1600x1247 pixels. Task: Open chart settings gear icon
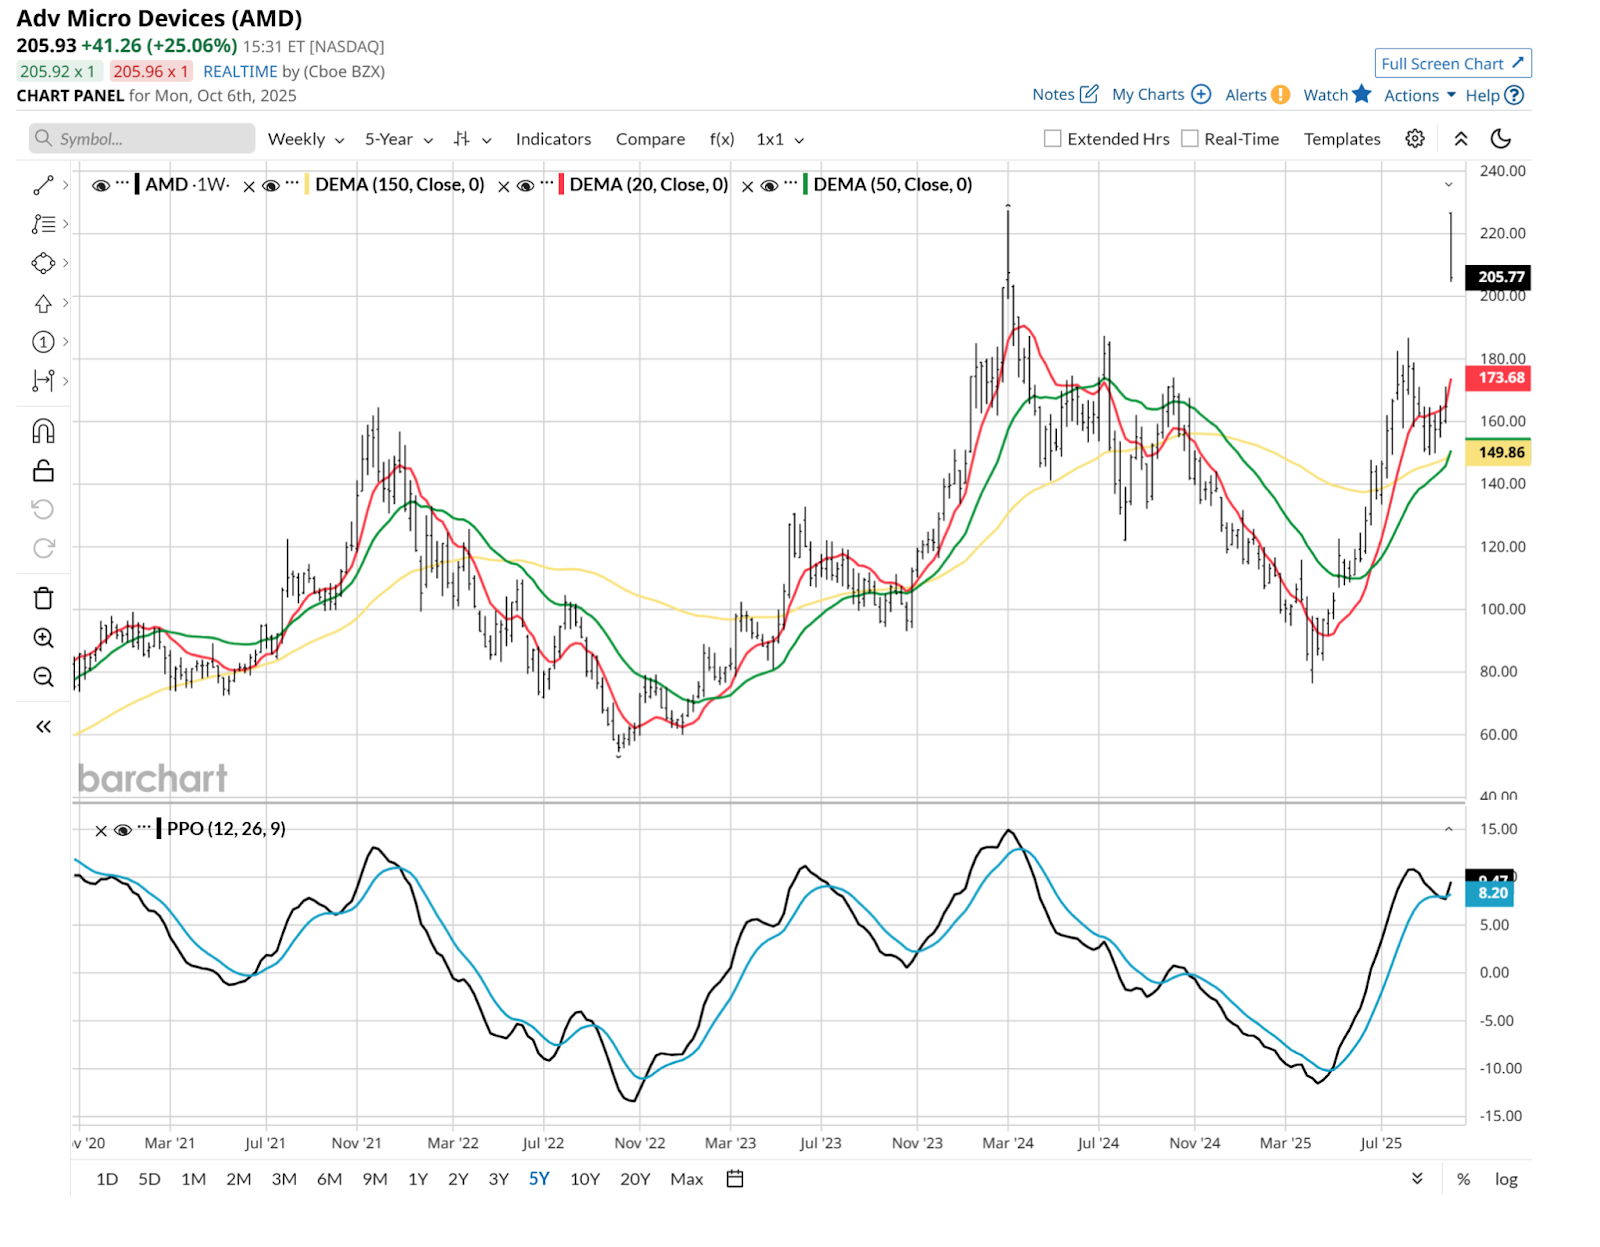pos(1414,139)
